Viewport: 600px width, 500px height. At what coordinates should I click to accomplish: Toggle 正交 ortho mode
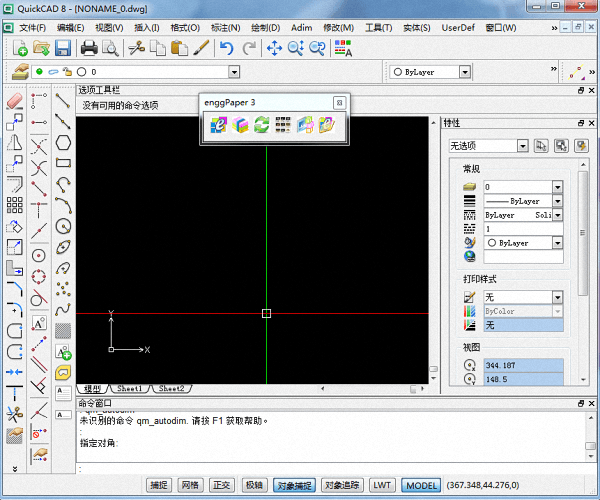click(x=222, y=485)
